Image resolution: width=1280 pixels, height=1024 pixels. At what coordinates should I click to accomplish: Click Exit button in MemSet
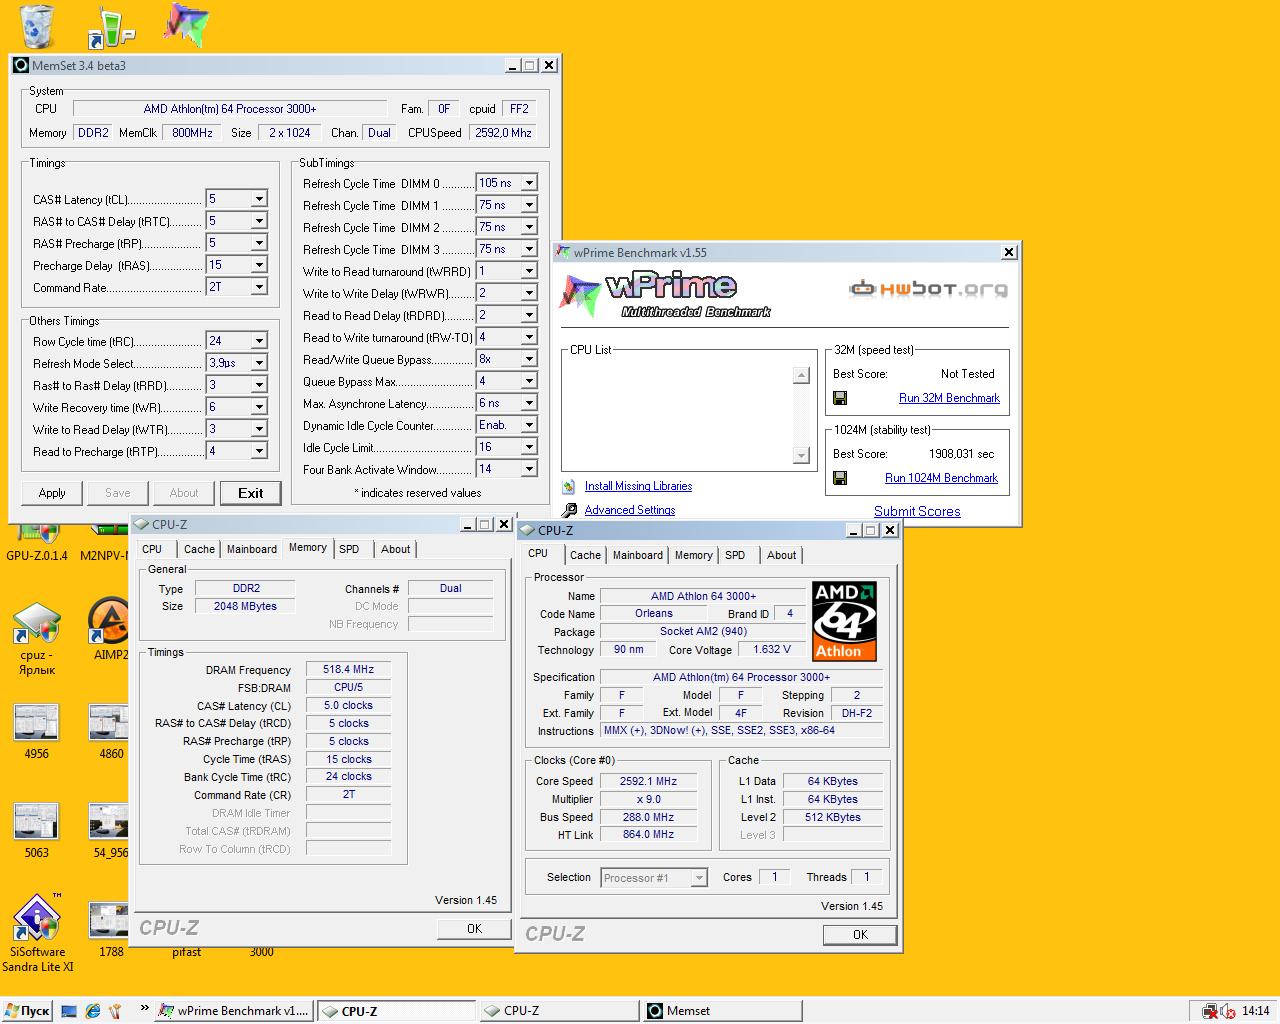[250, 493]
